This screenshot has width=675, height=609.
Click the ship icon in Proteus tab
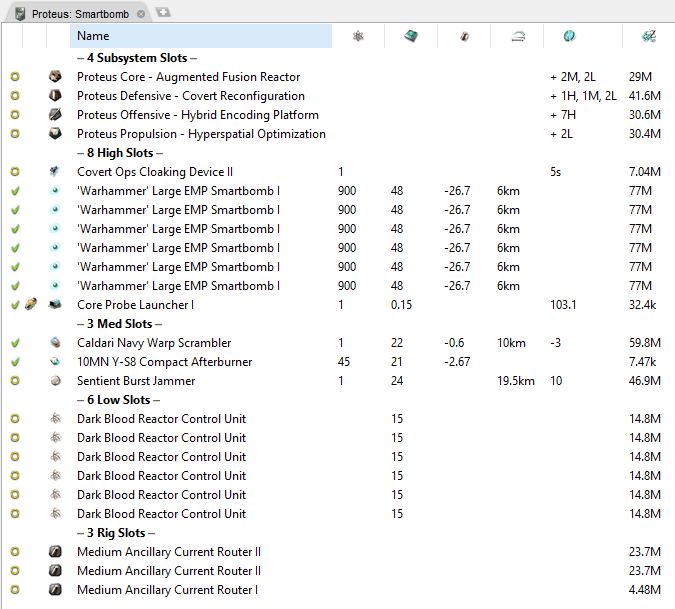pos(20,14)
